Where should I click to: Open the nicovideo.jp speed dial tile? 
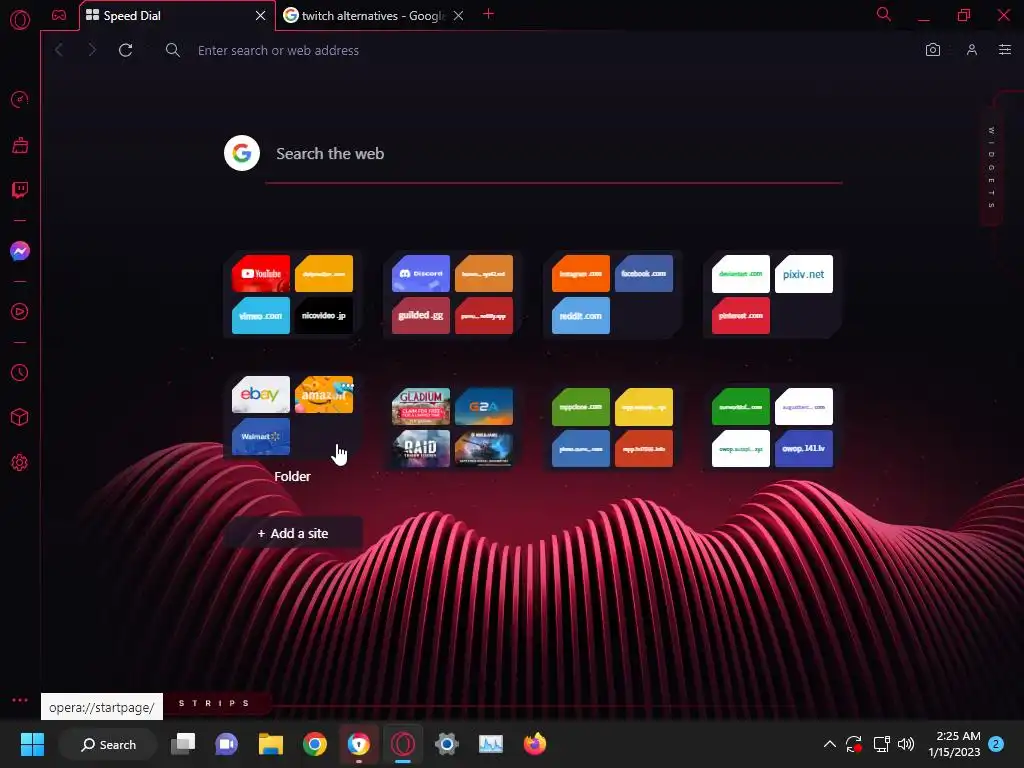[324, 315]
